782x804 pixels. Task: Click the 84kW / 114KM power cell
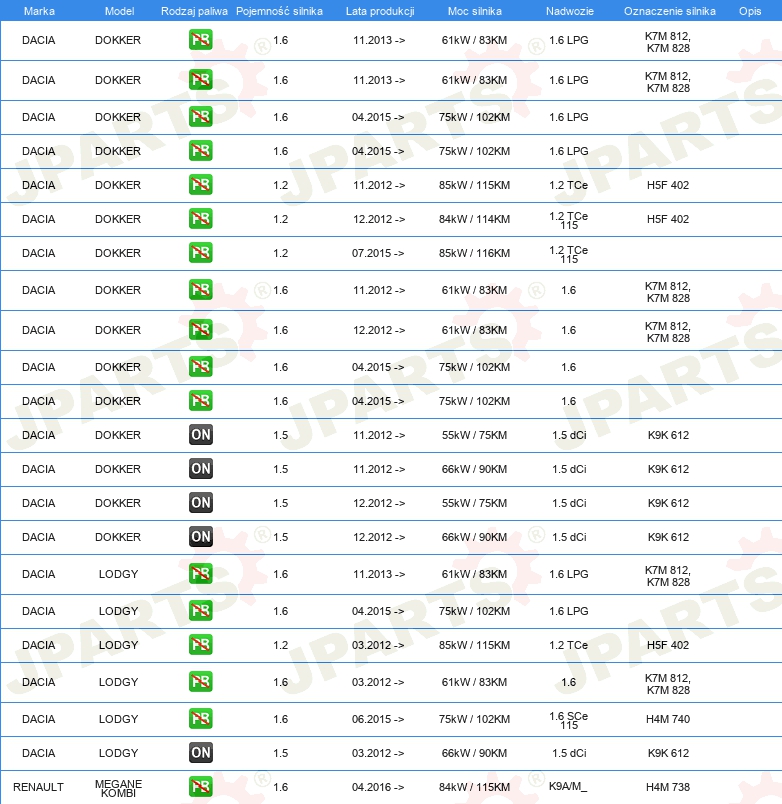(x=474, y=219)
